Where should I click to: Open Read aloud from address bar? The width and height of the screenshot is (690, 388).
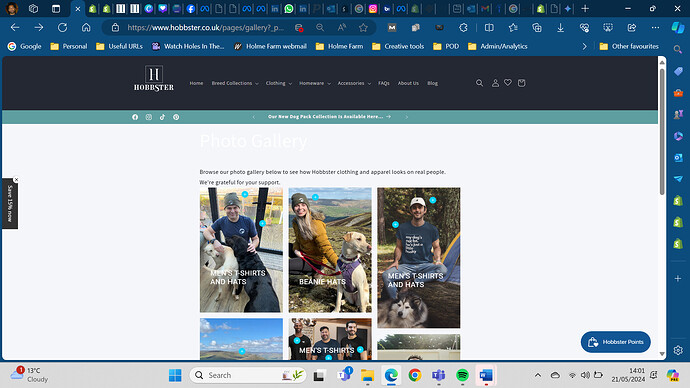[x=341, y=27]
